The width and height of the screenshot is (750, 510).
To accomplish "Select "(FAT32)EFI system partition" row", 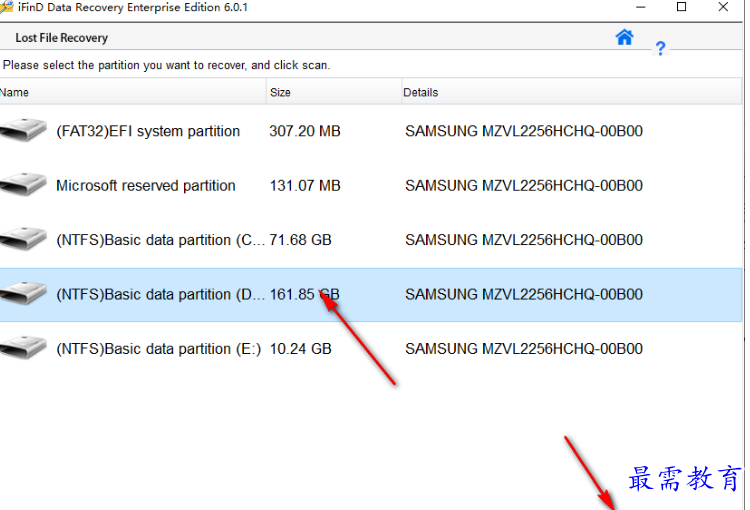I will pos(371,131).
